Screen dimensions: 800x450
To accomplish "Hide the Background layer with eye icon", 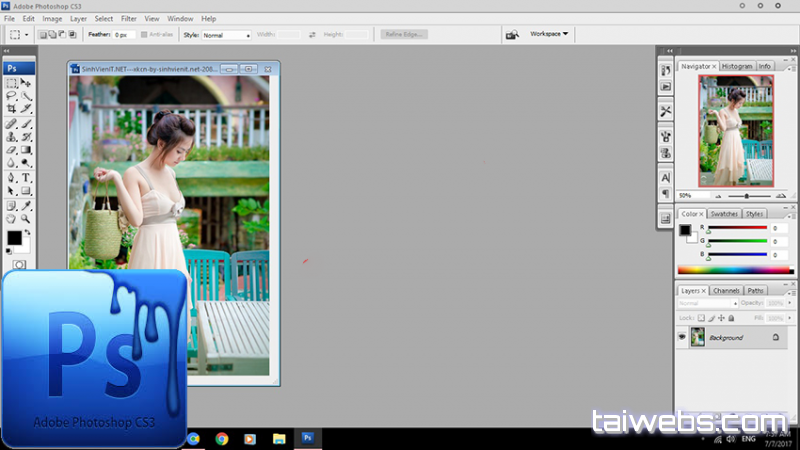I will click(x=683, y=338).
